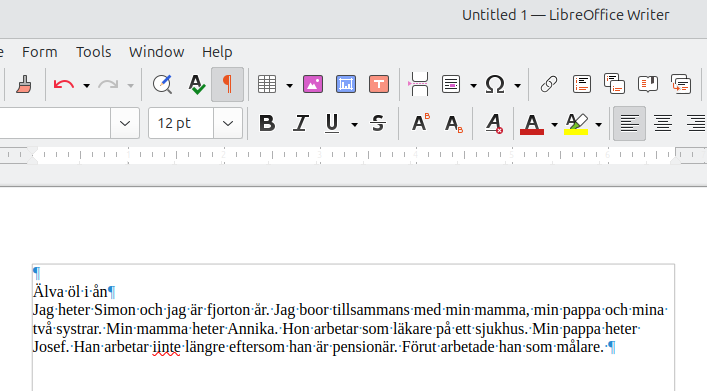
Task: Align paragraph to the left
Action: click(629, 123)
